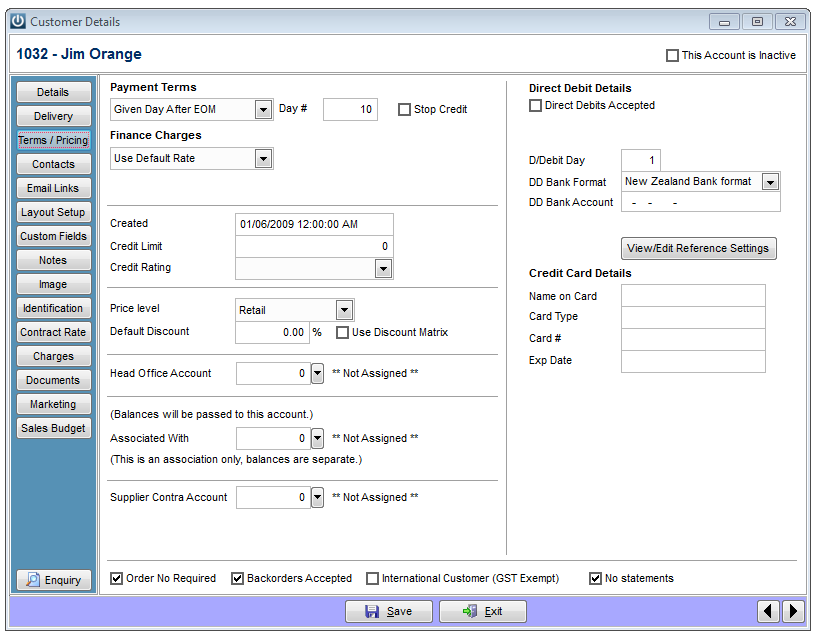
Task: Go to the next customer record arrow
Action: coord(793,610)
